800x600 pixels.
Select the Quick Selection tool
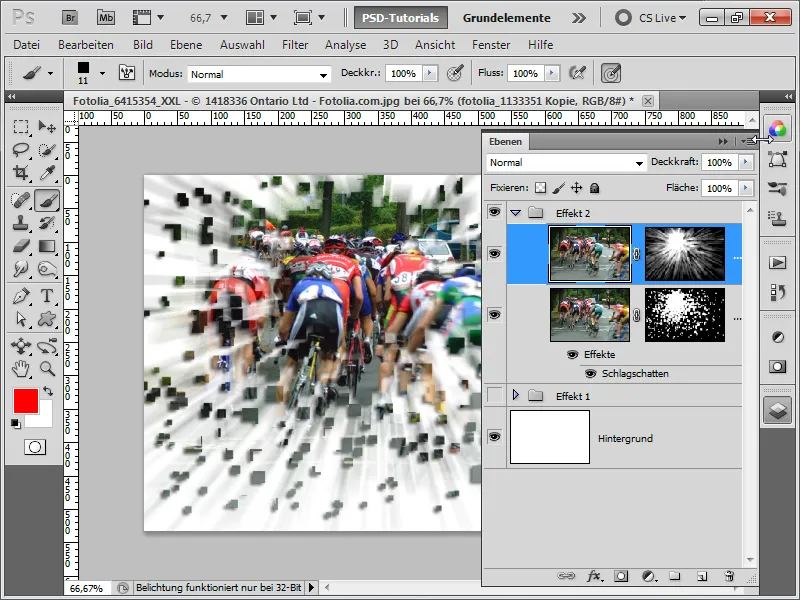(x=47, y=150)
